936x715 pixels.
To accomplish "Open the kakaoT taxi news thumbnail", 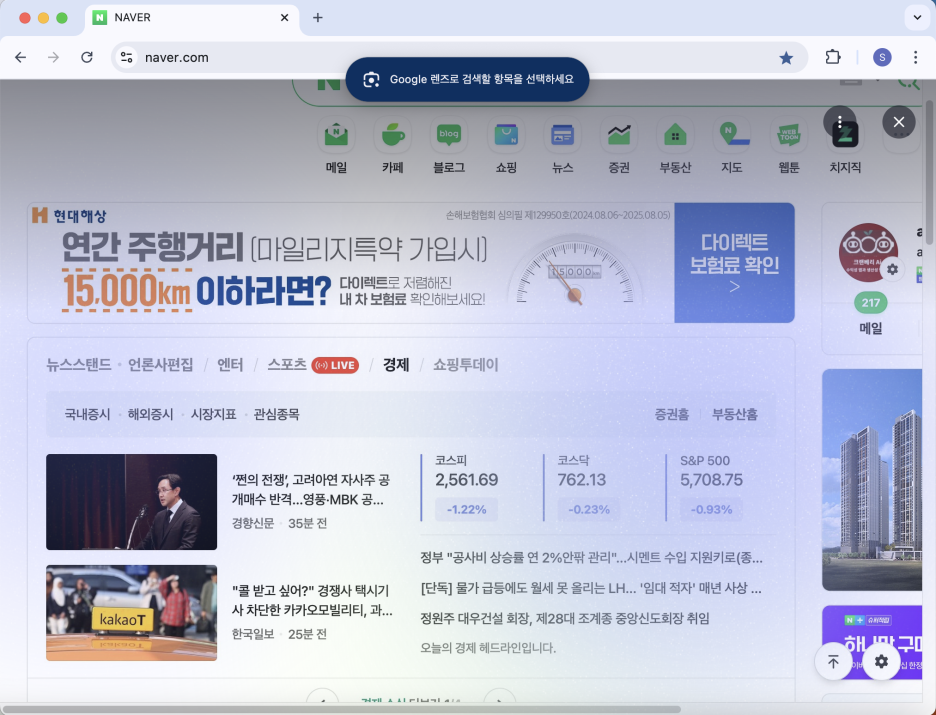I will [131, 613].
